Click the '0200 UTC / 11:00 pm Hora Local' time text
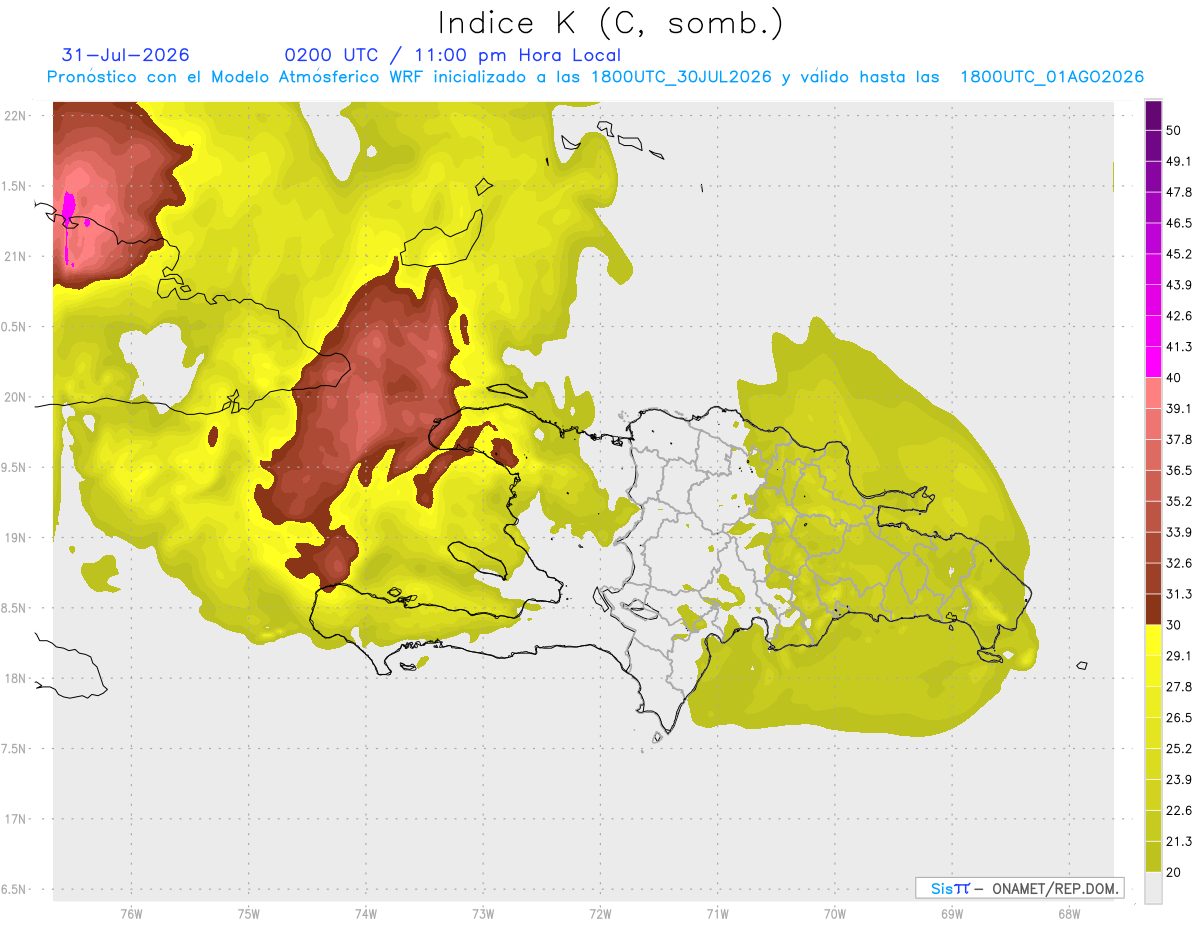Image resolution: width=1200 pixels, height=927 pixels. [452, 55]
